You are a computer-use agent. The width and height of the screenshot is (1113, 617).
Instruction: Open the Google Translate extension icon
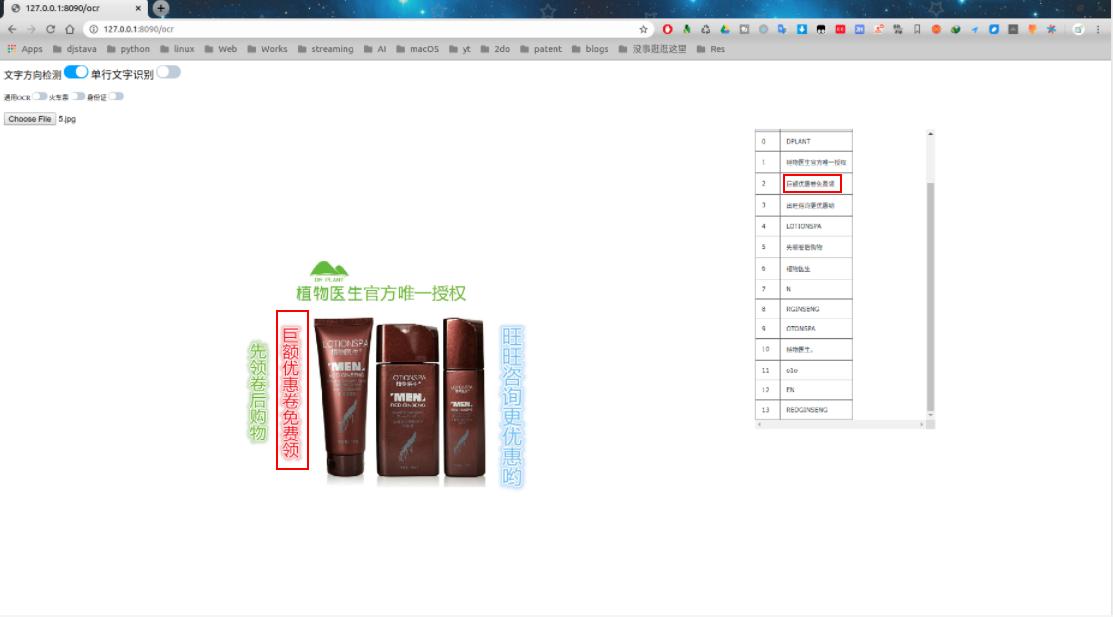(782, 29)
